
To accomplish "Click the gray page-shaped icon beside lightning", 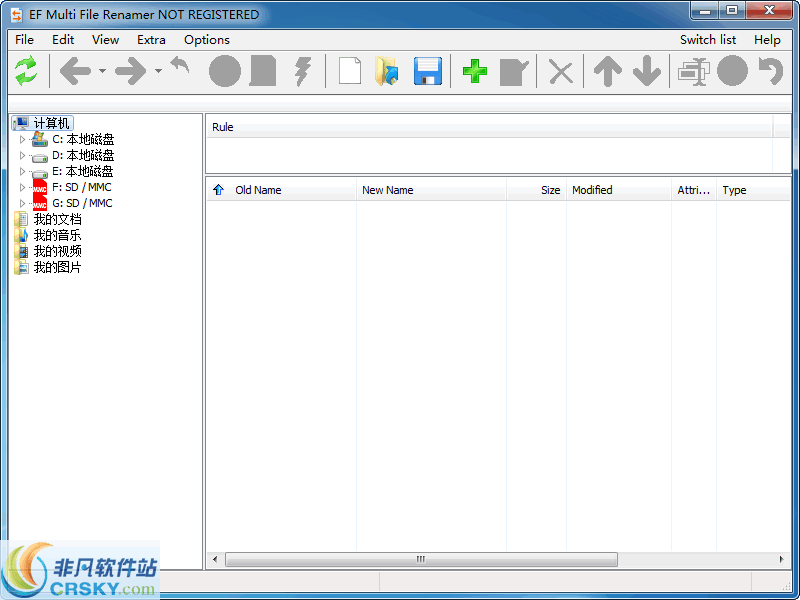I will click(263, 71).
